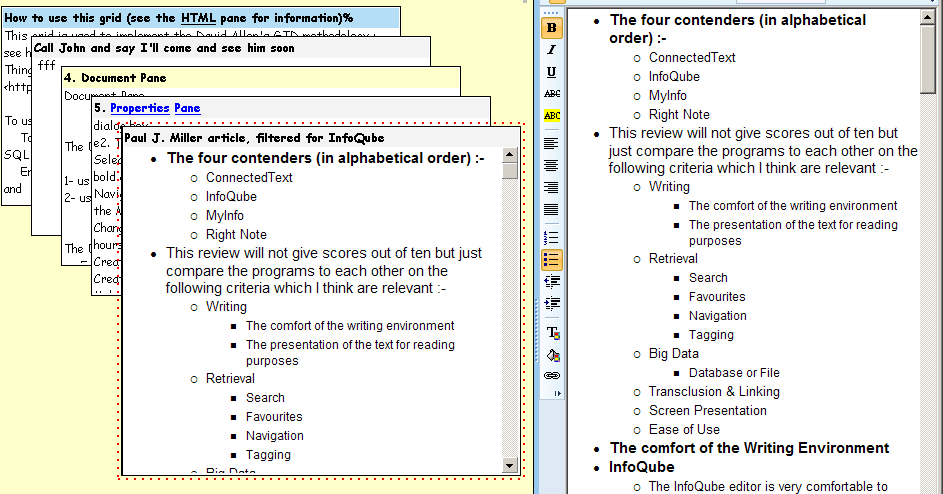Decrease indent of the paragraph
This screenshot has width=943, height=494.
tap(551, 282)
